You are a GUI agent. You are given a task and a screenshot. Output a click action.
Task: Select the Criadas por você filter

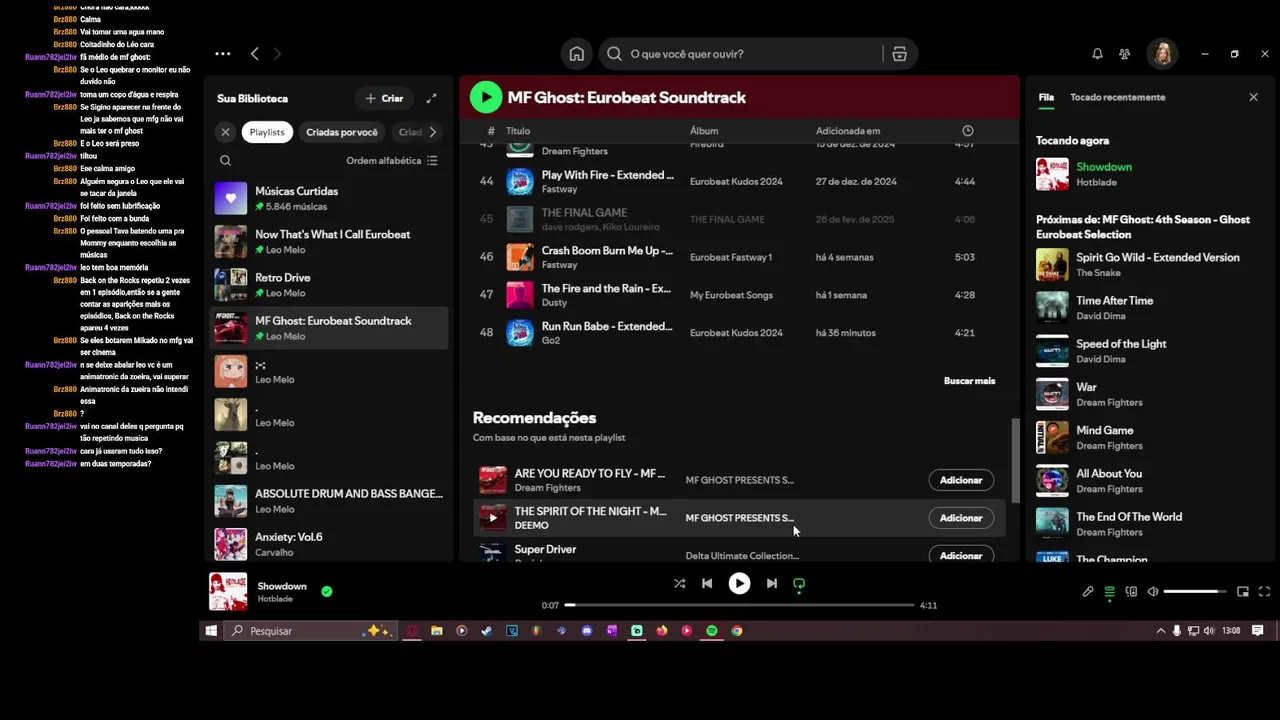[342, 132]
